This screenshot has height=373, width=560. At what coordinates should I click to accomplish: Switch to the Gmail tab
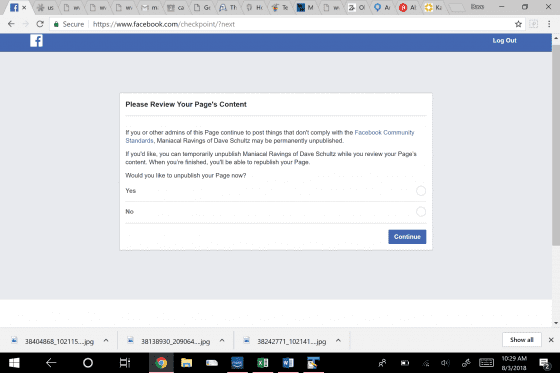coord(150,8)
